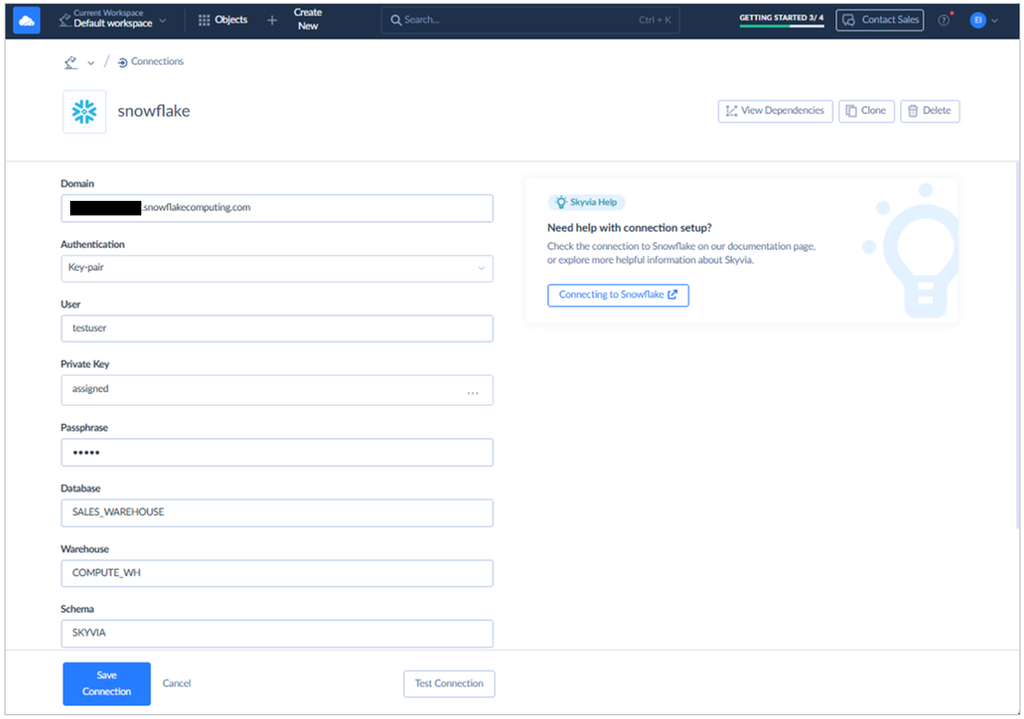1024x719 pixels.
Task: Open the Objects grid menu
Action: [223, 20]
